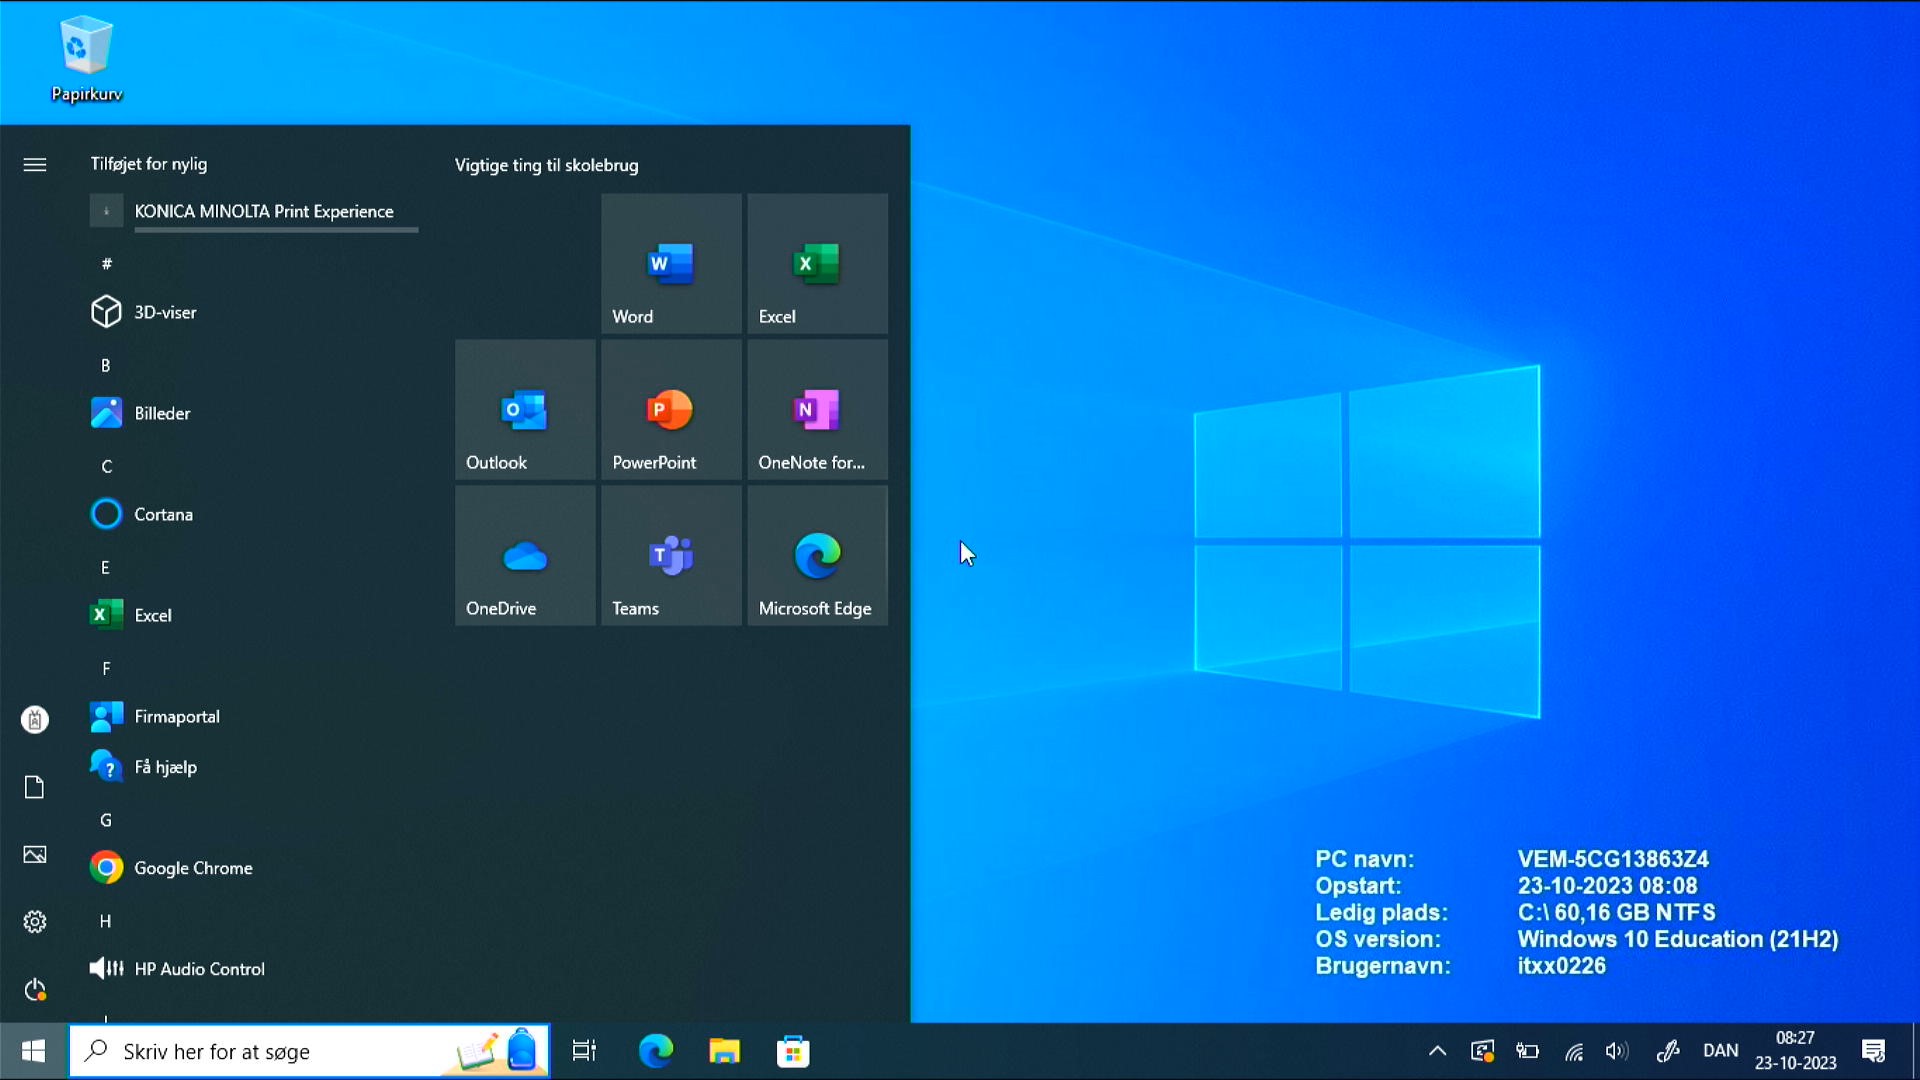The height and width of the screenshot is (1080, 1920).
Task: Launch the Teams tile
Action: [671, 556]
